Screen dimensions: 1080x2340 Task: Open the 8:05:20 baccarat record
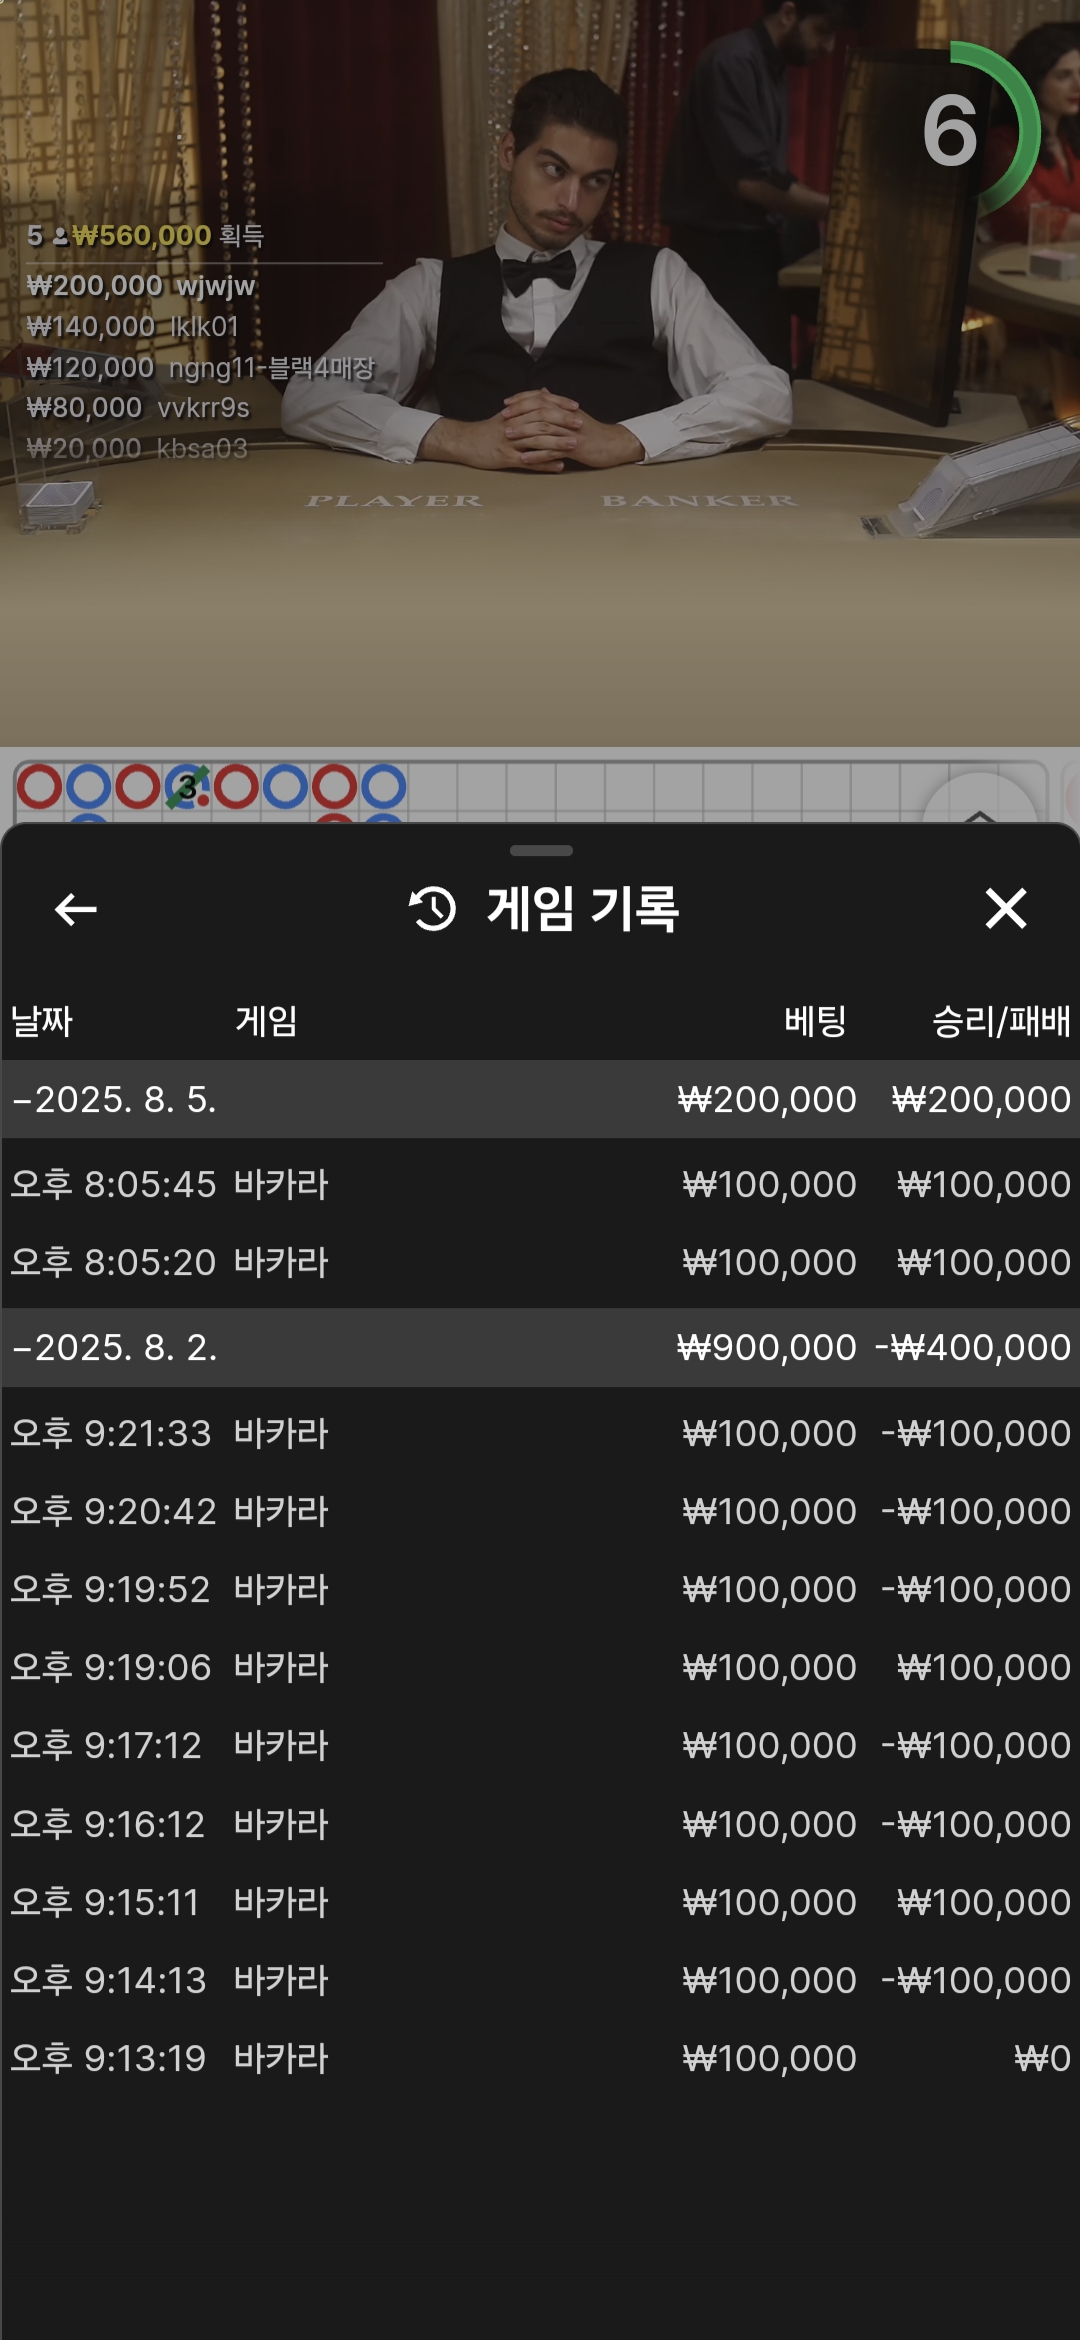(x=540, y=1262)
